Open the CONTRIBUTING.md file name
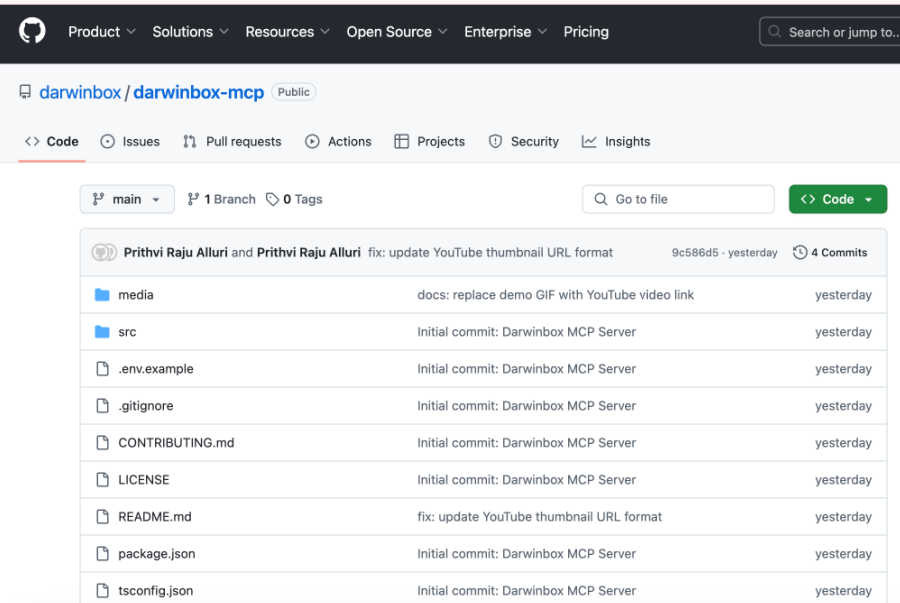This screenshot has height=603, width=900. (x=176, y=442)
